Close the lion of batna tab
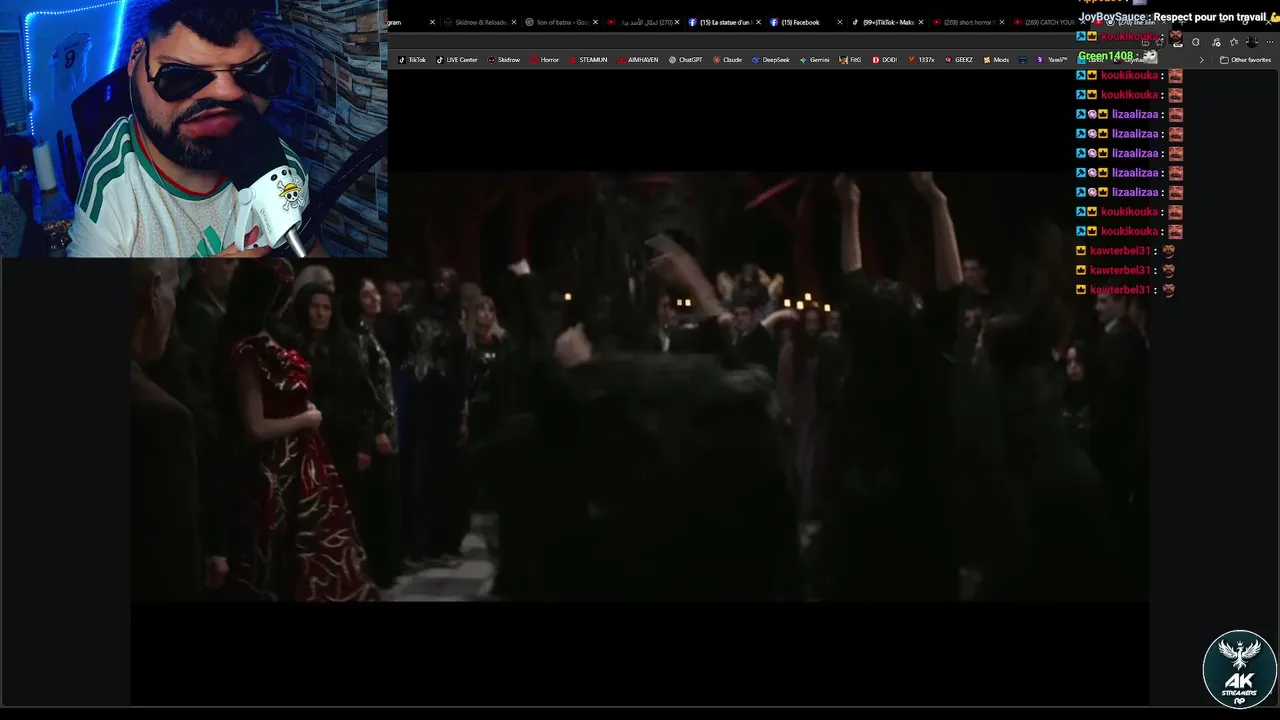This screenshot has height=720, width=1280. pos(595,22)
